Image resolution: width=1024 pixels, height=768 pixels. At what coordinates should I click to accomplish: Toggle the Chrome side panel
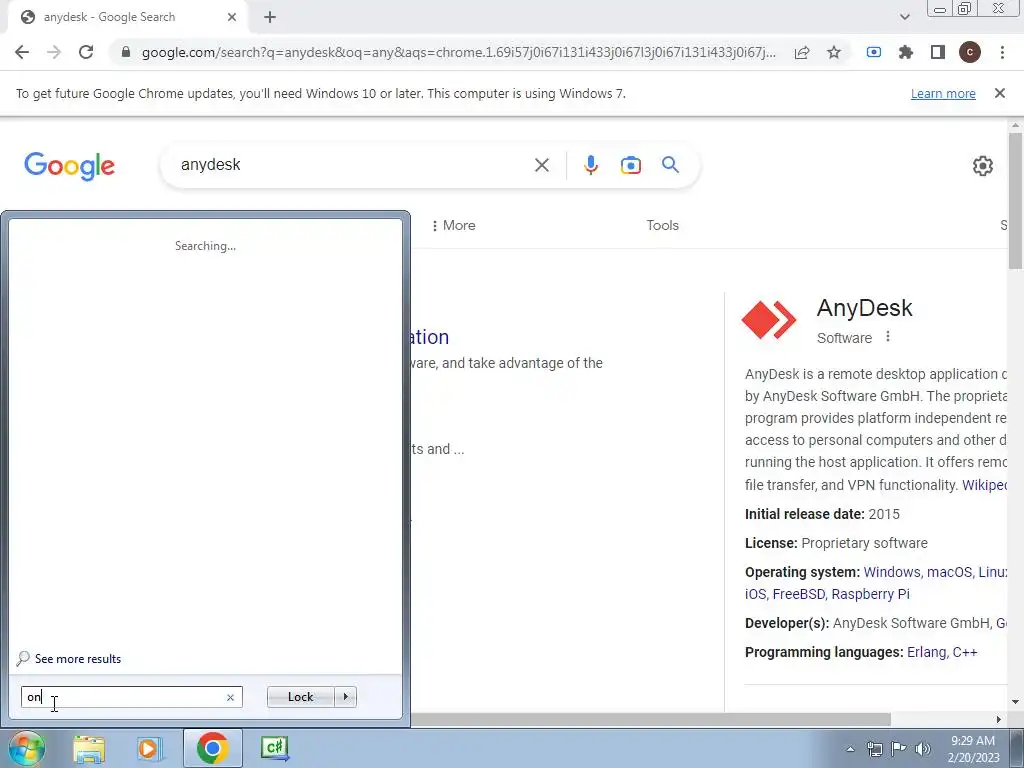[x=938, y=52]
